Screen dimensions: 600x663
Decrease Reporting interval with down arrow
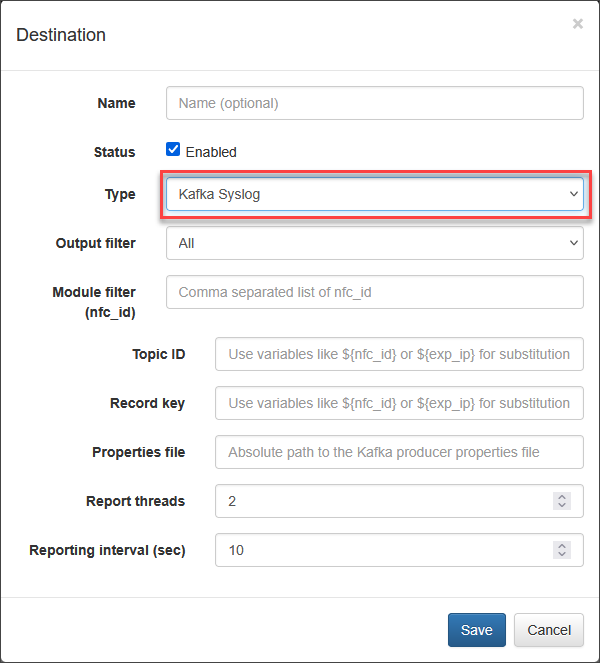coord(562,554)
